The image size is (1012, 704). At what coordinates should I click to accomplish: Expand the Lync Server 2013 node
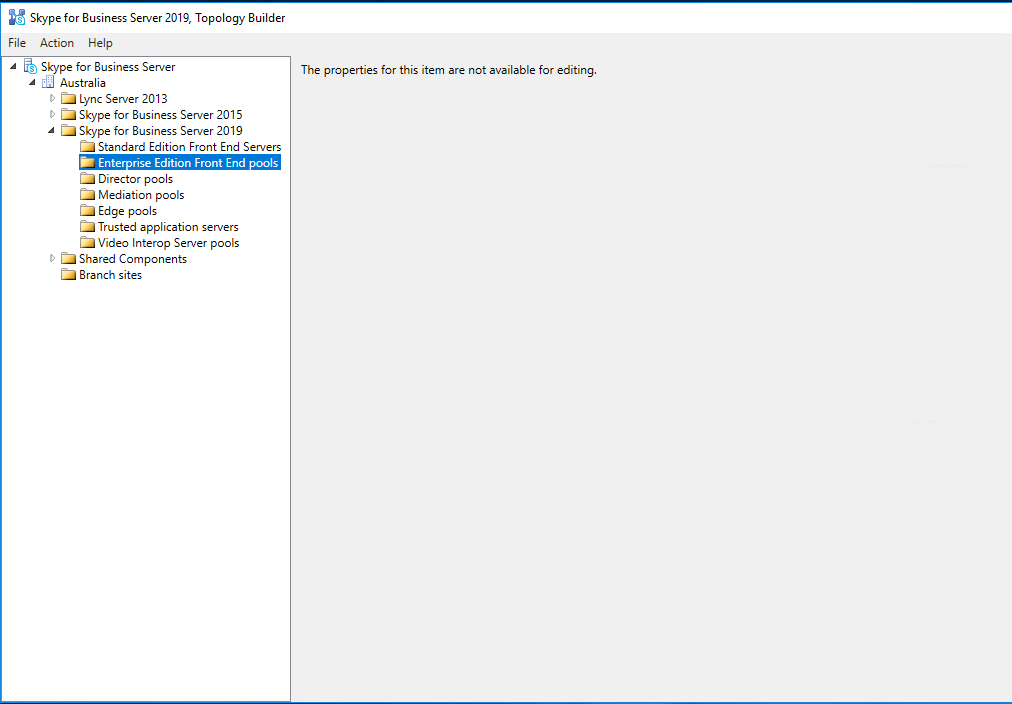point(53,99)
